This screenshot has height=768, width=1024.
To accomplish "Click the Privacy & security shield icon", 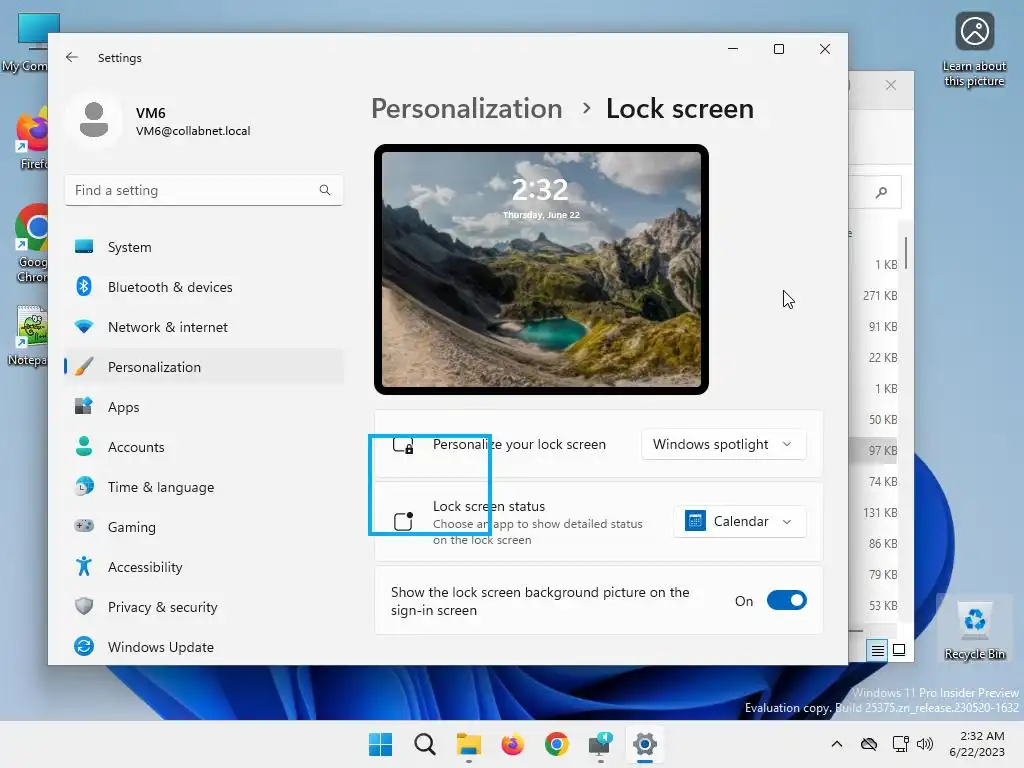I will [84, 606].
